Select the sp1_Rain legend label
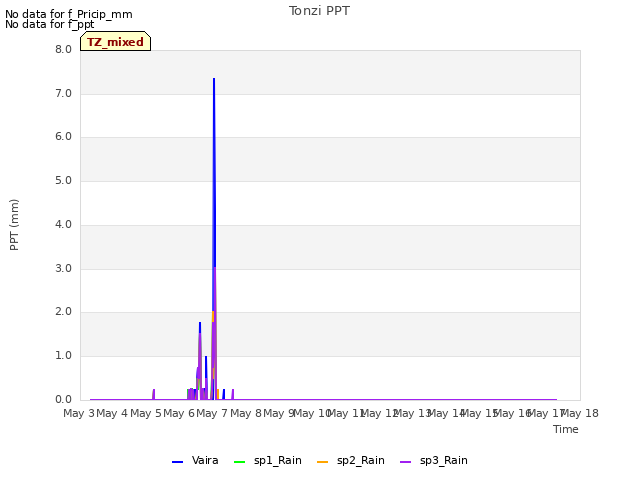The image size is (640, 480). [x=278, y=460]
